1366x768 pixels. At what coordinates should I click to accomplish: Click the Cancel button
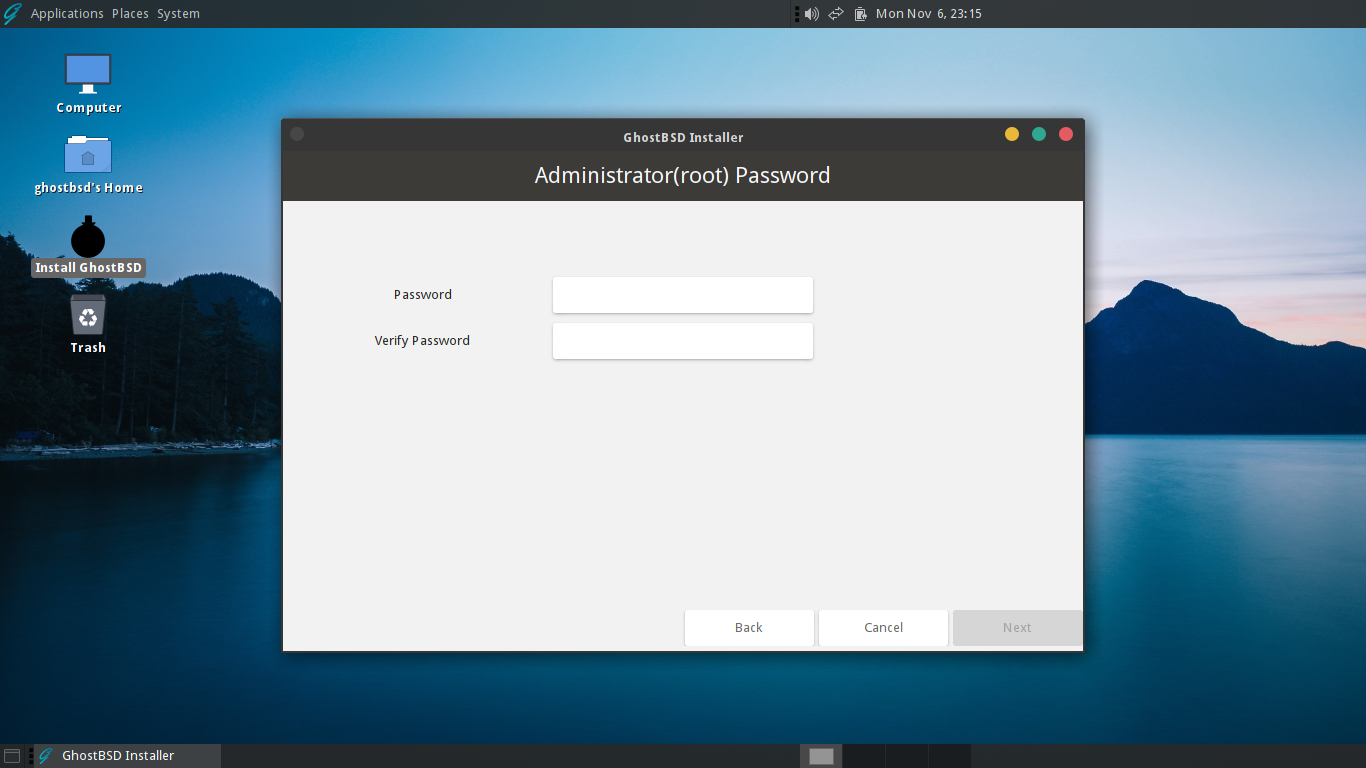point(883,628)
